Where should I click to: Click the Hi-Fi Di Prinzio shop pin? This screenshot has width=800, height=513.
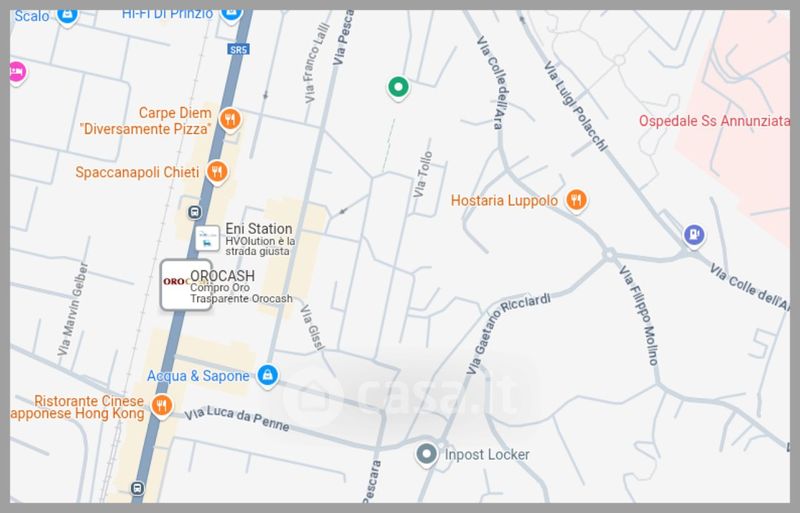click(231, 14)
